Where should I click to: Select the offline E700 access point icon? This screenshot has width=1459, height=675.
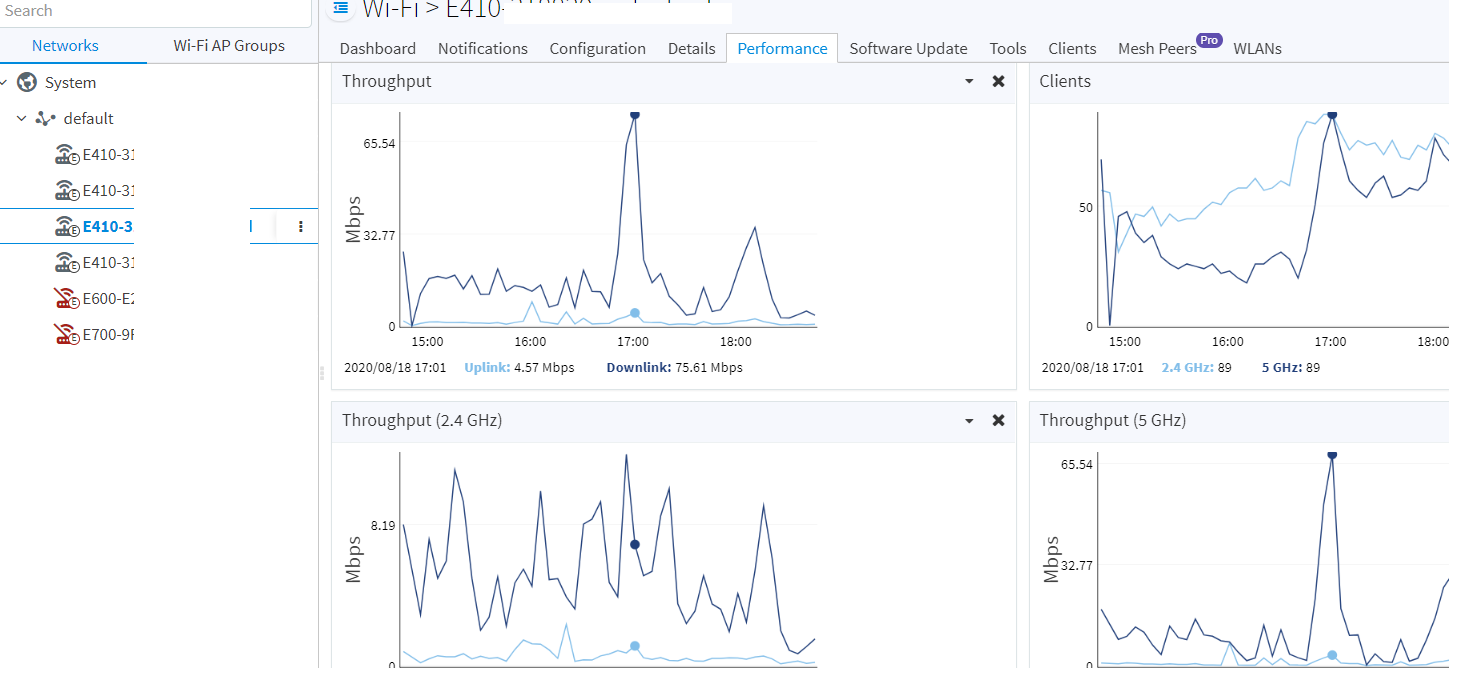[66, 335]
